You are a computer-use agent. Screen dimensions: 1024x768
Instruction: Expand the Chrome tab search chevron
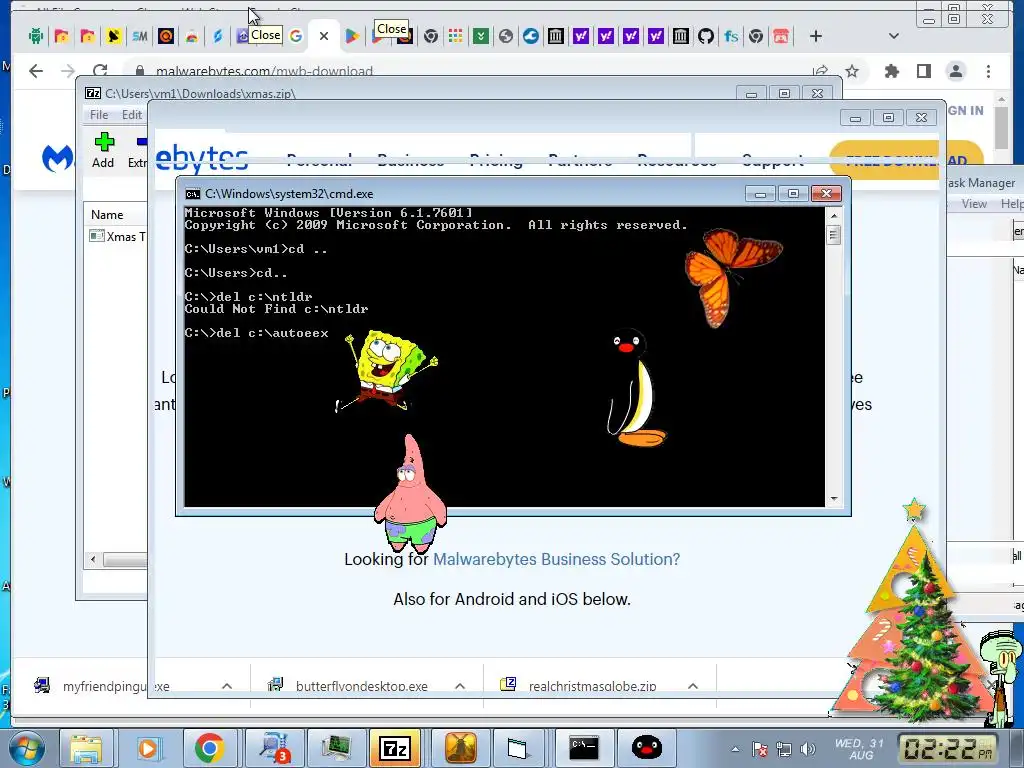pyautogui.click(x=893, y=37)
